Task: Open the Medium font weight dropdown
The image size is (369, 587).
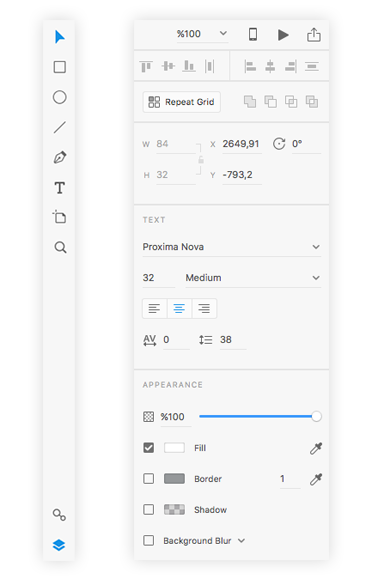Action: 253,278
